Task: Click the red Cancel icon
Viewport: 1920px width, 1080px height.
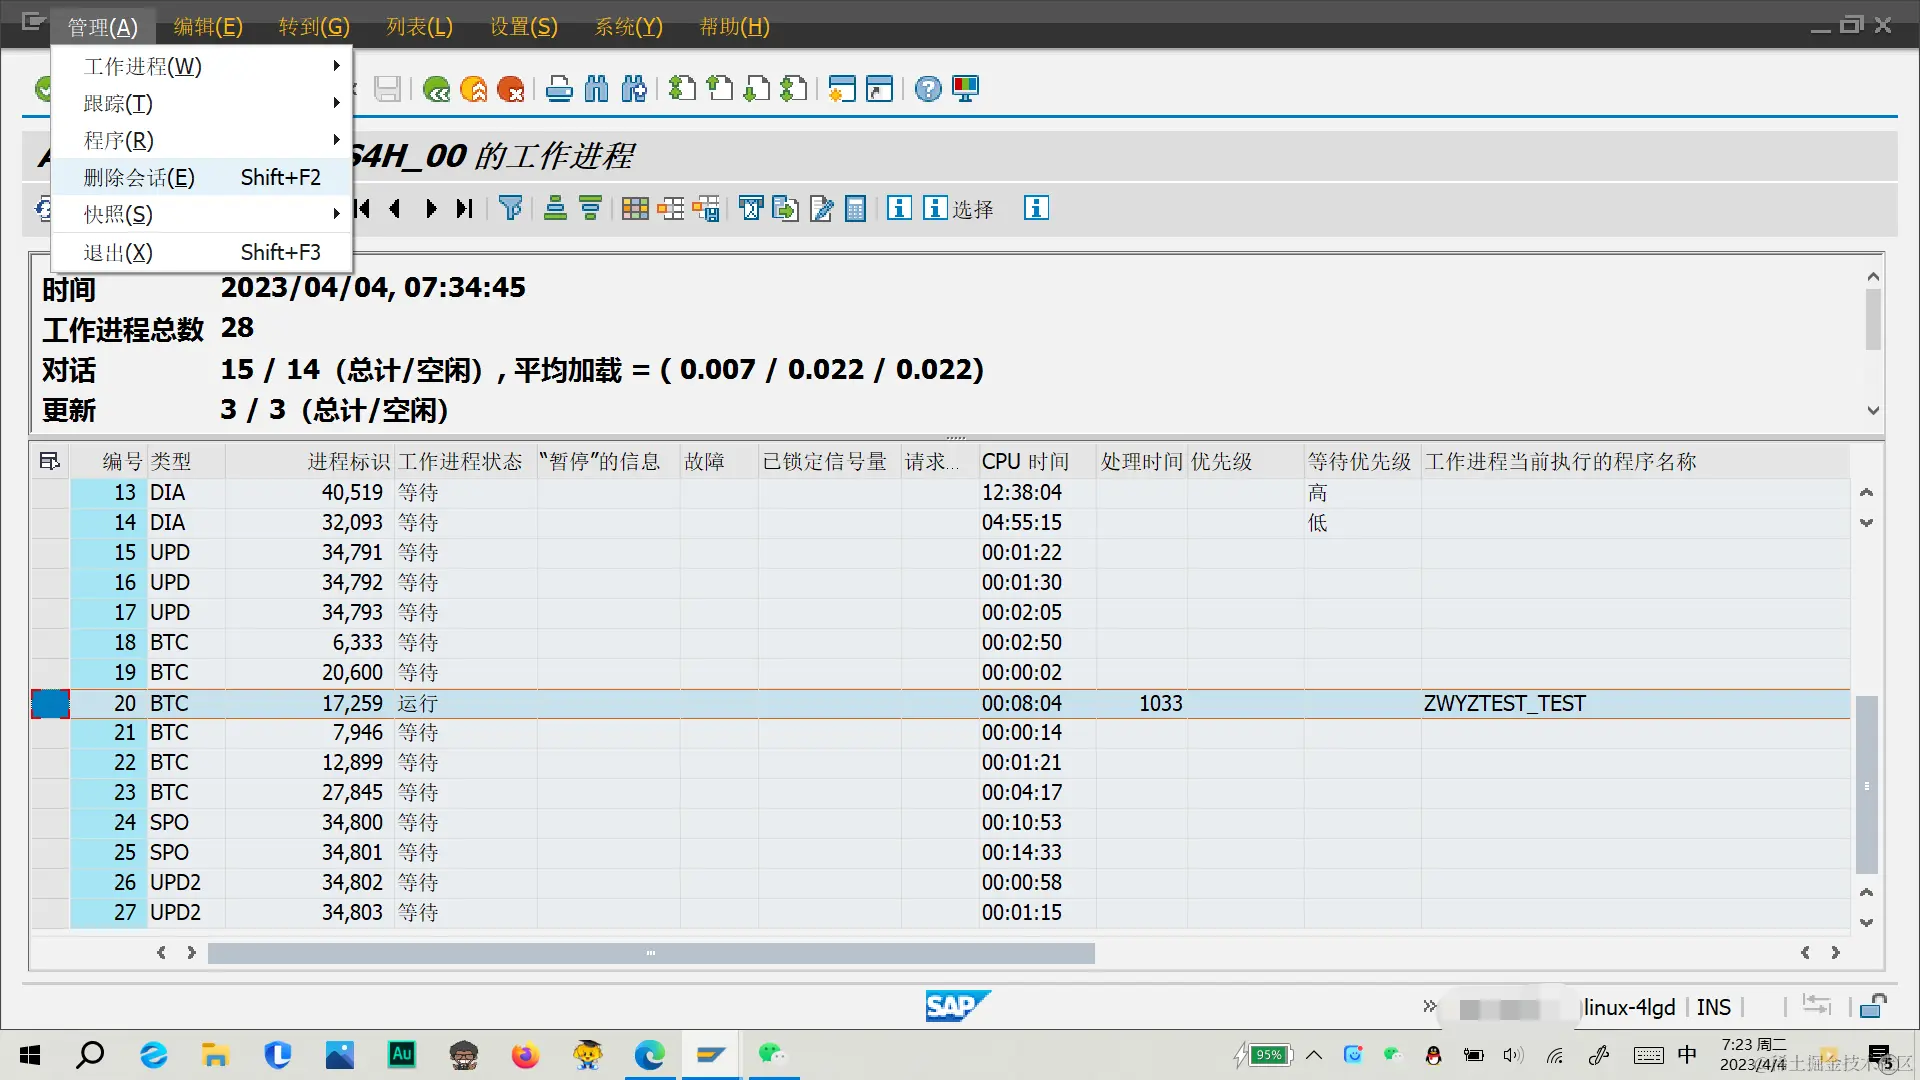Action: [511, 89]
